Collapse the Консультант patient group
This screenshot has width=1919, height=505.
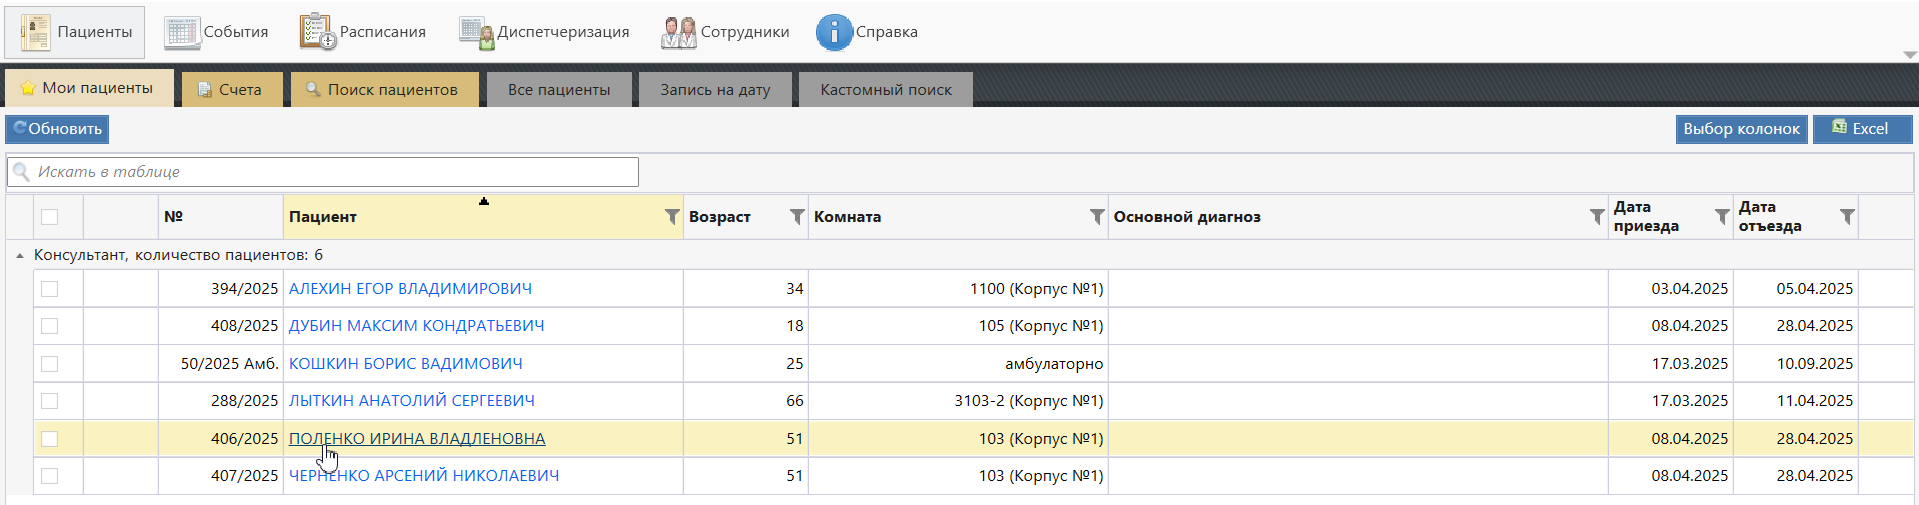[20, 256]
